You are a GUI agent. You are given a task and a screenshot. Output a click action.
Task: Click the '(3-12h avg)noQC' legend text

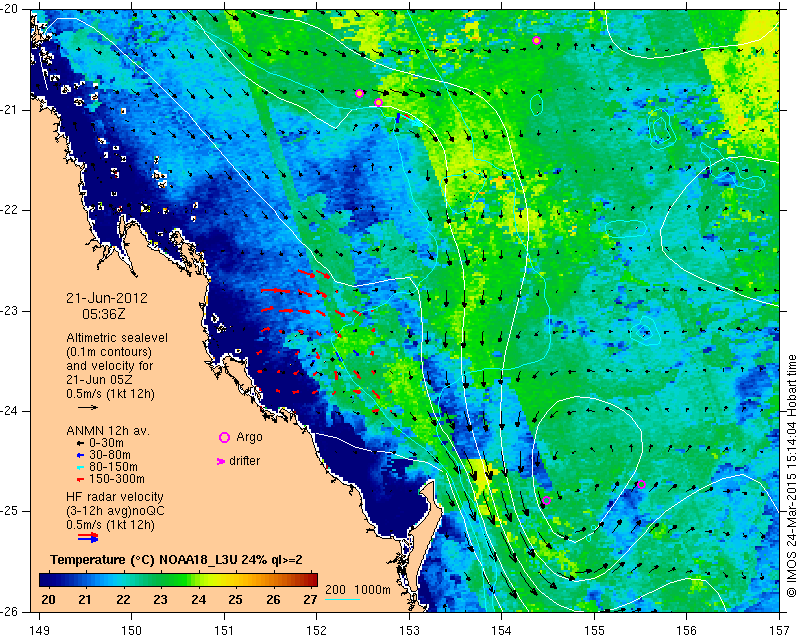(x=115, y=511)
